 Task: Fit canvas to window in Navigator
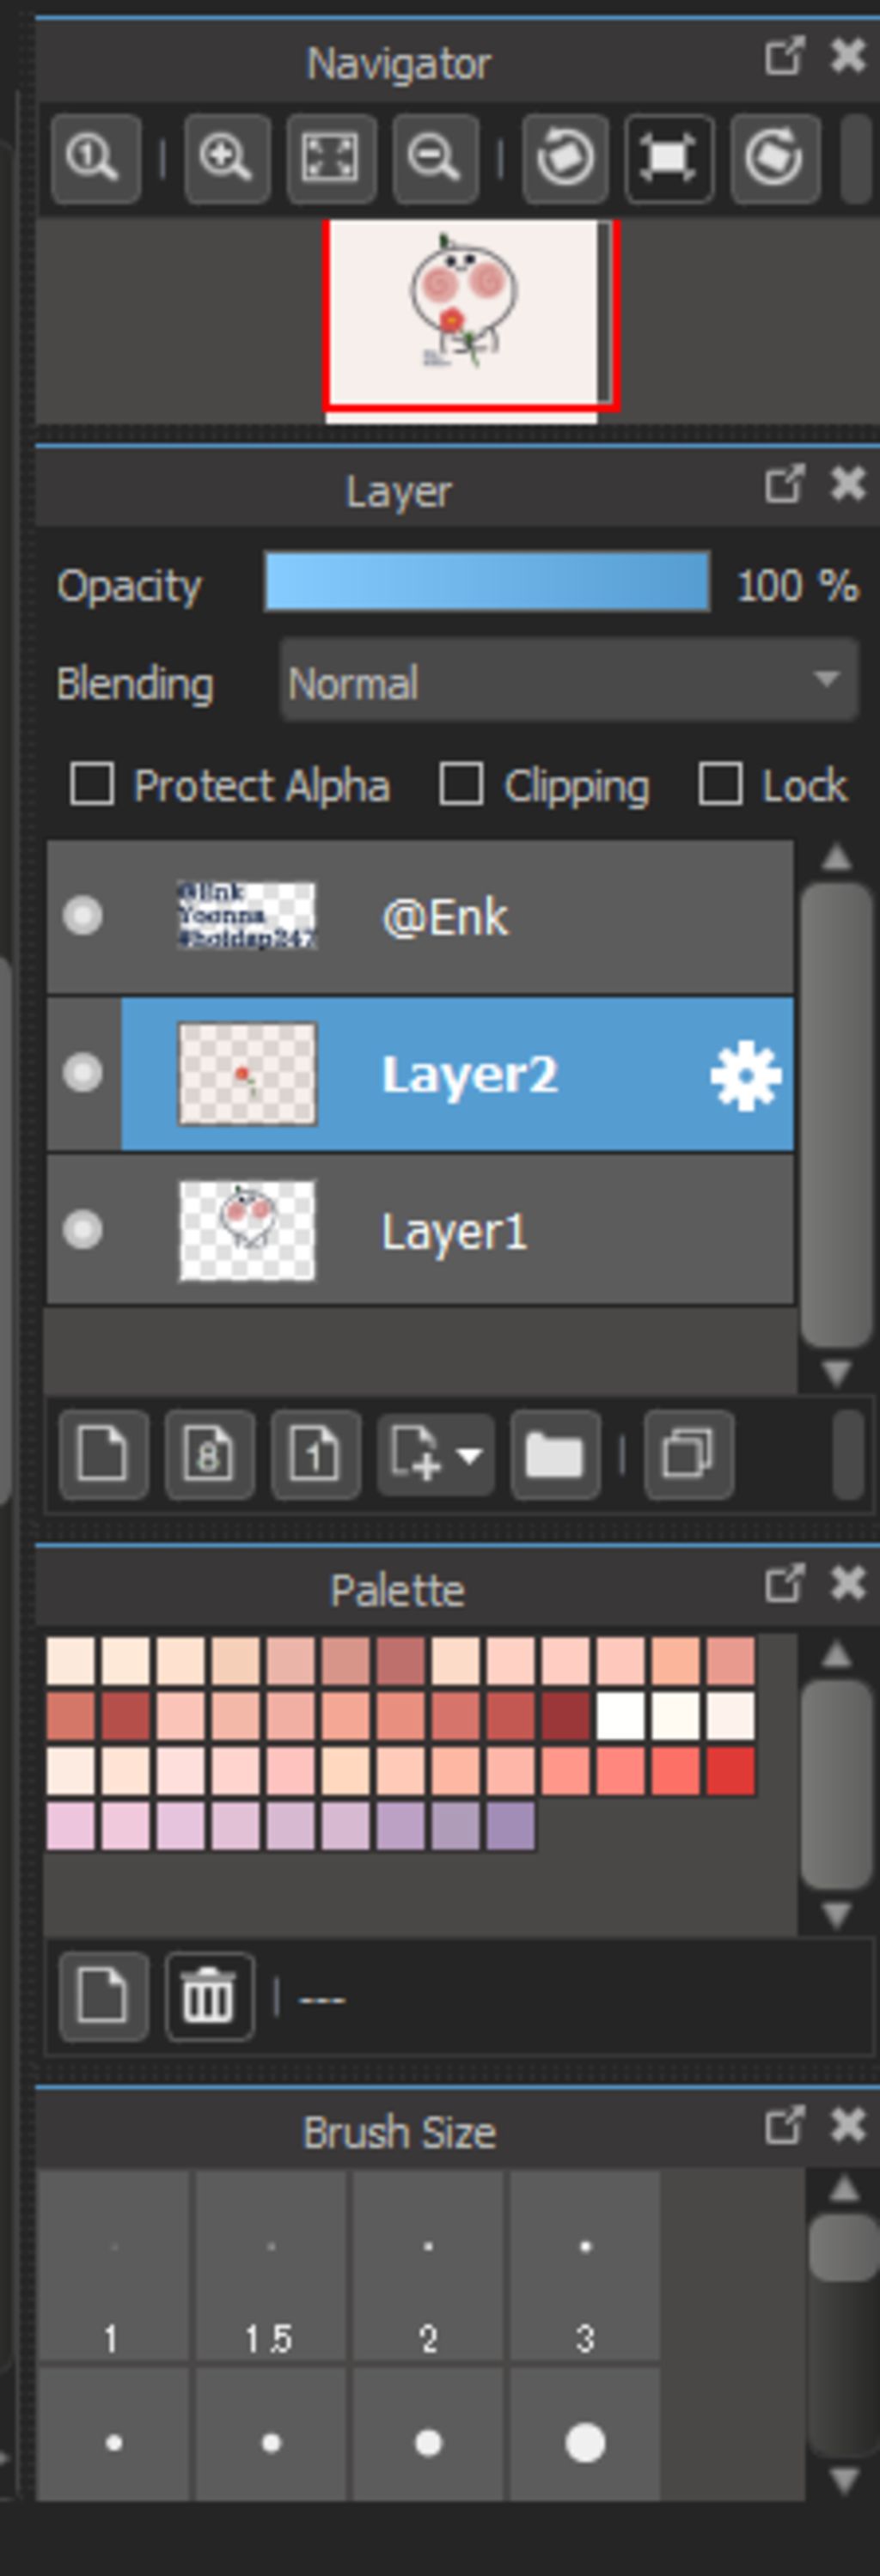(x=332, y=158)
